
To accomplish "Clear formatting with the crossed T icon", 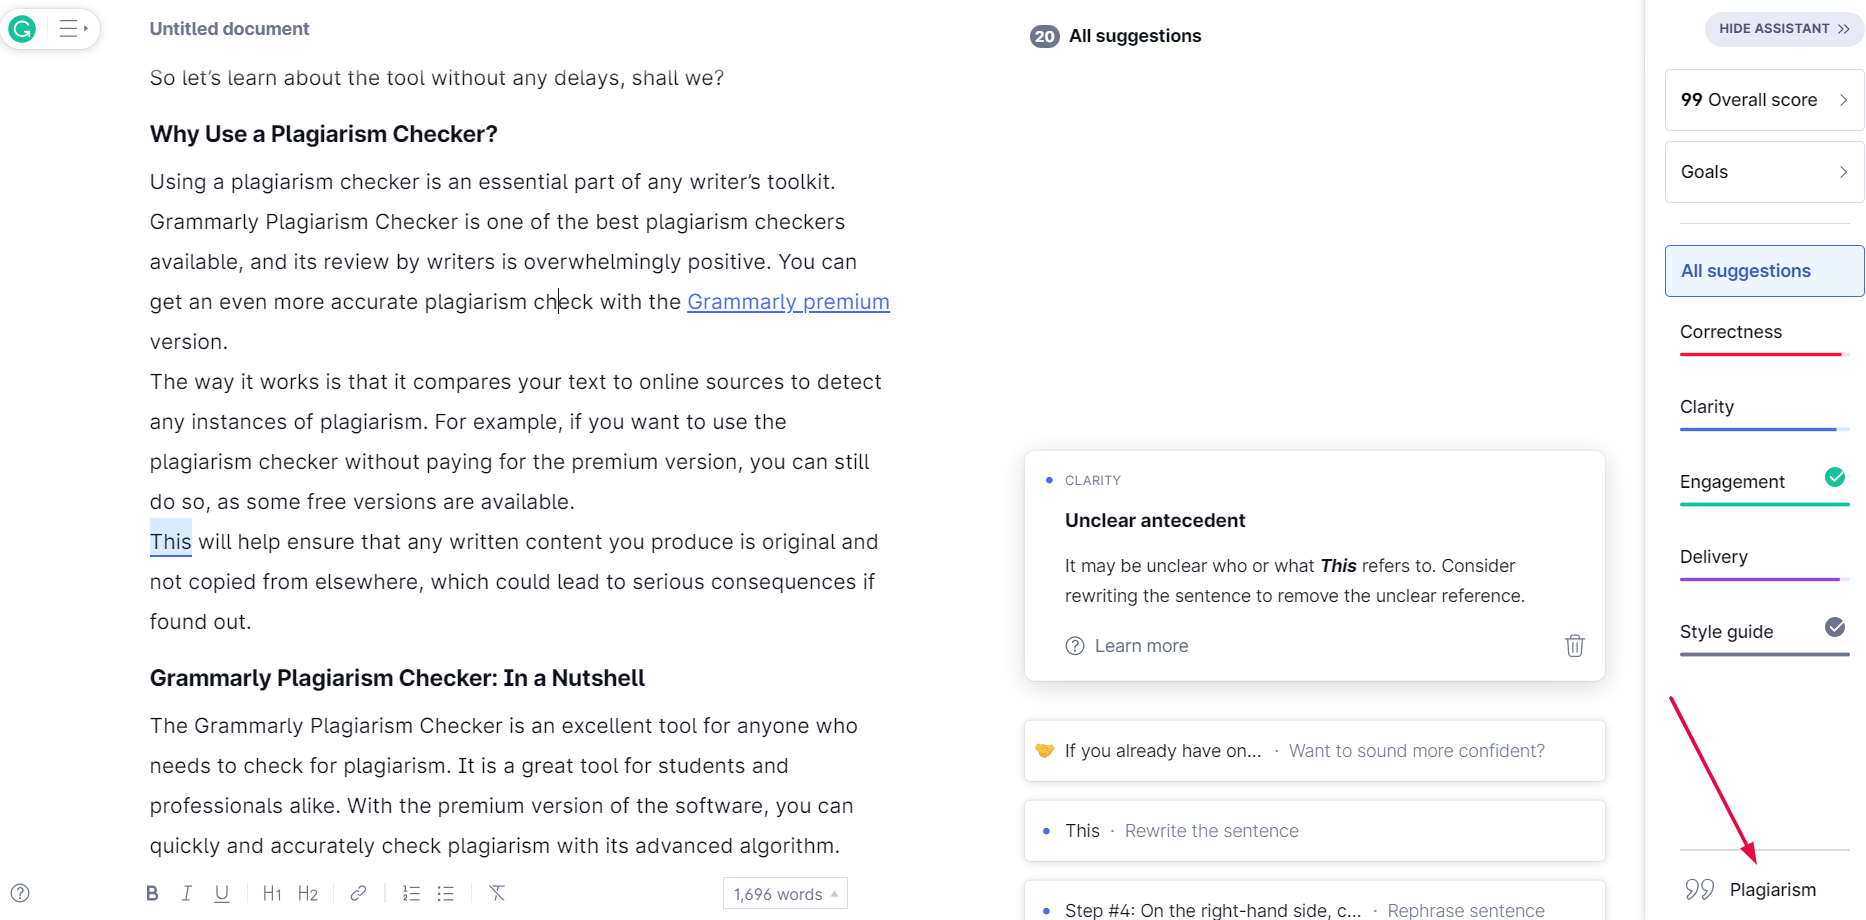I will tap(497, 893).
